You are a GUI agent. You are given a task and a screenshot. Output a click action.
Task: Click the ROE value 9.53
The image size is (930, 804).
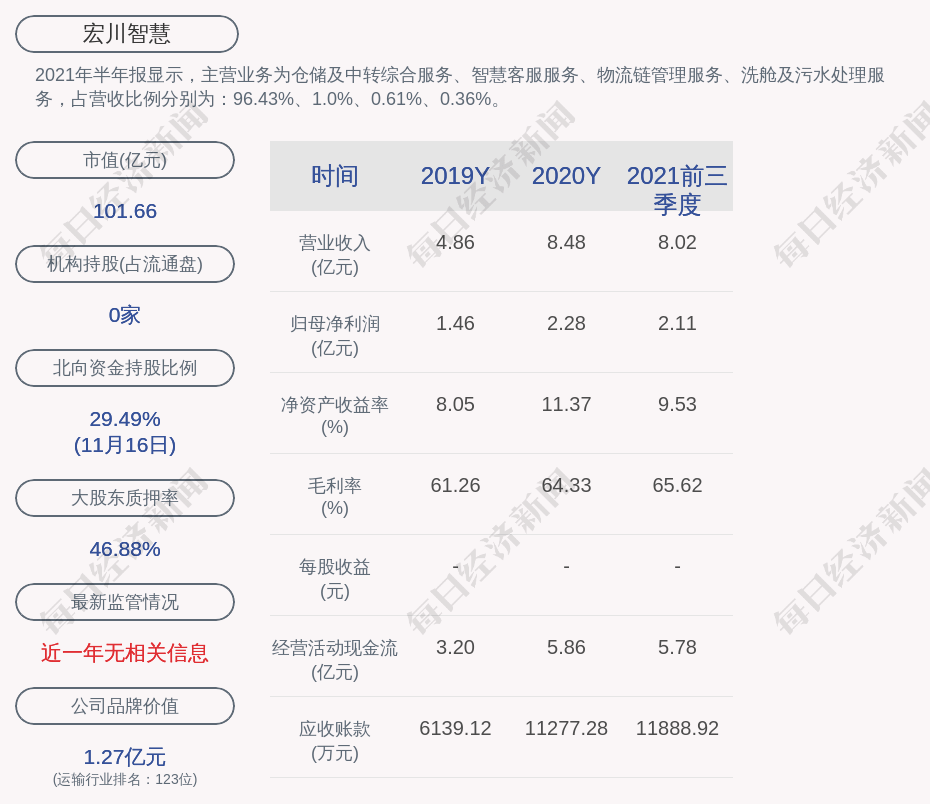[677, 404]
